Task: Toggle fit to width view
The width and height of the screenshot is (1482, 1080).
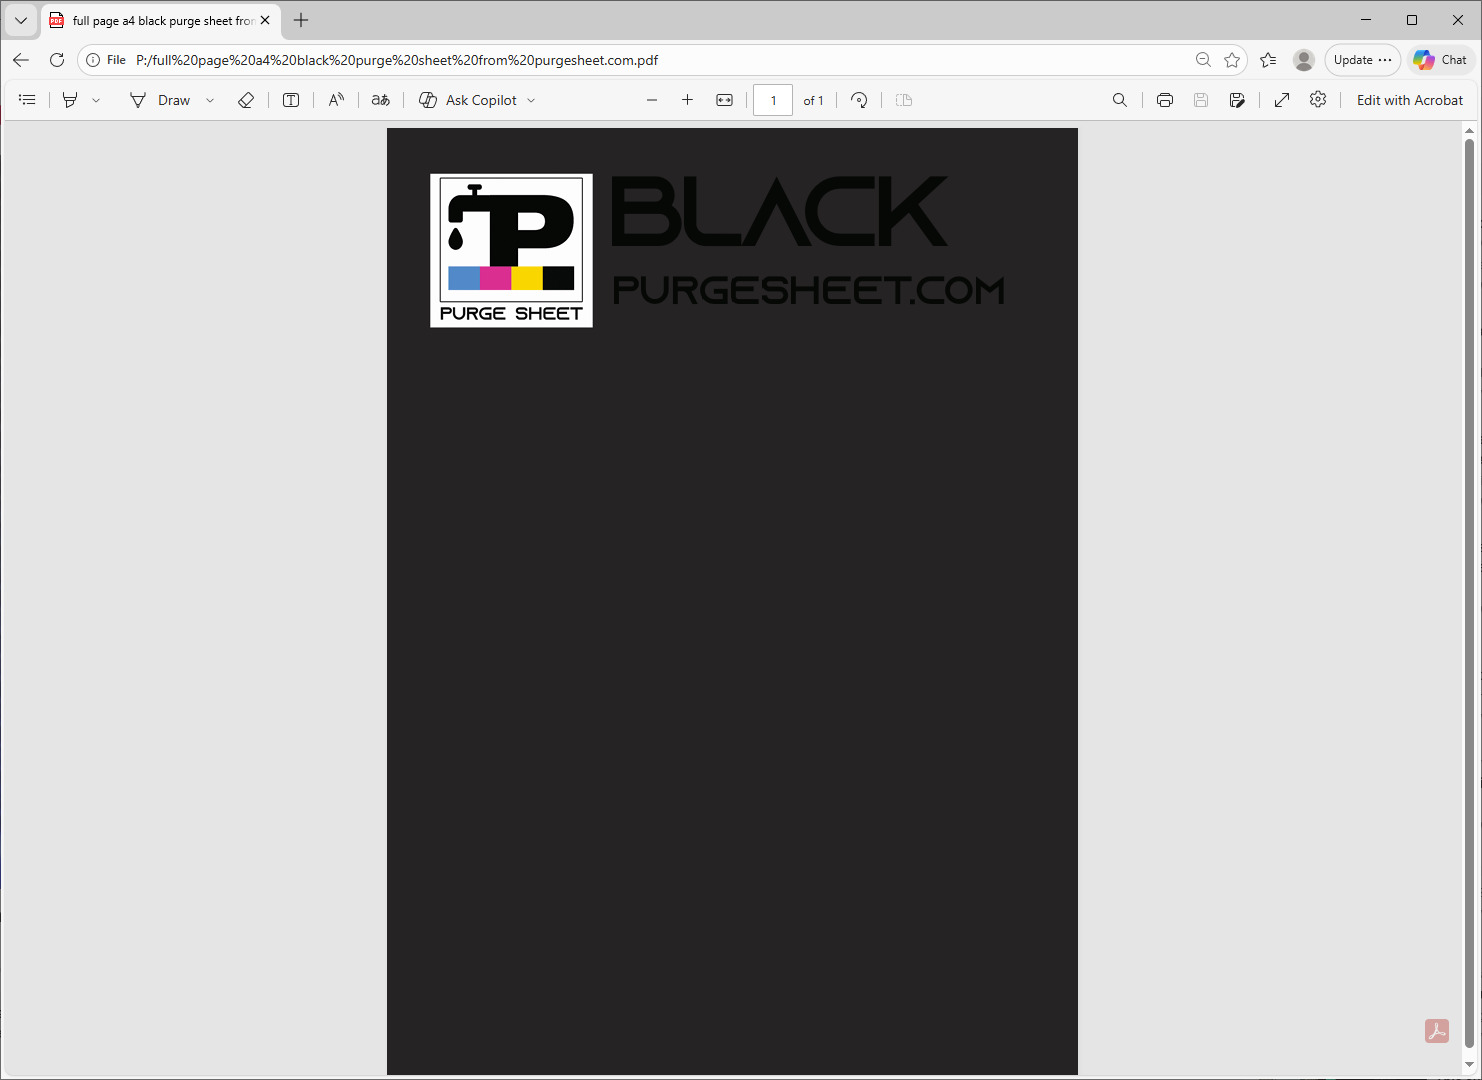Action: pos(725,100)
